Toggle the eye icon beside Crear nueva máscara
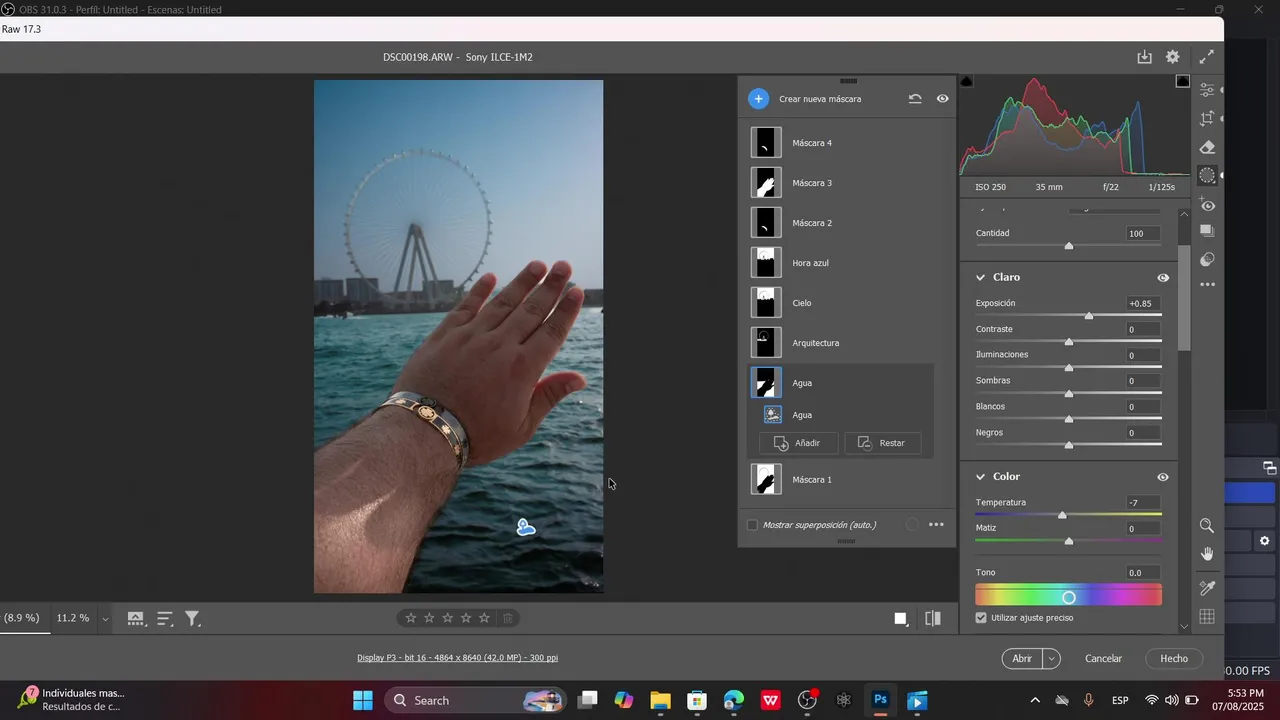 coord(942,99)
